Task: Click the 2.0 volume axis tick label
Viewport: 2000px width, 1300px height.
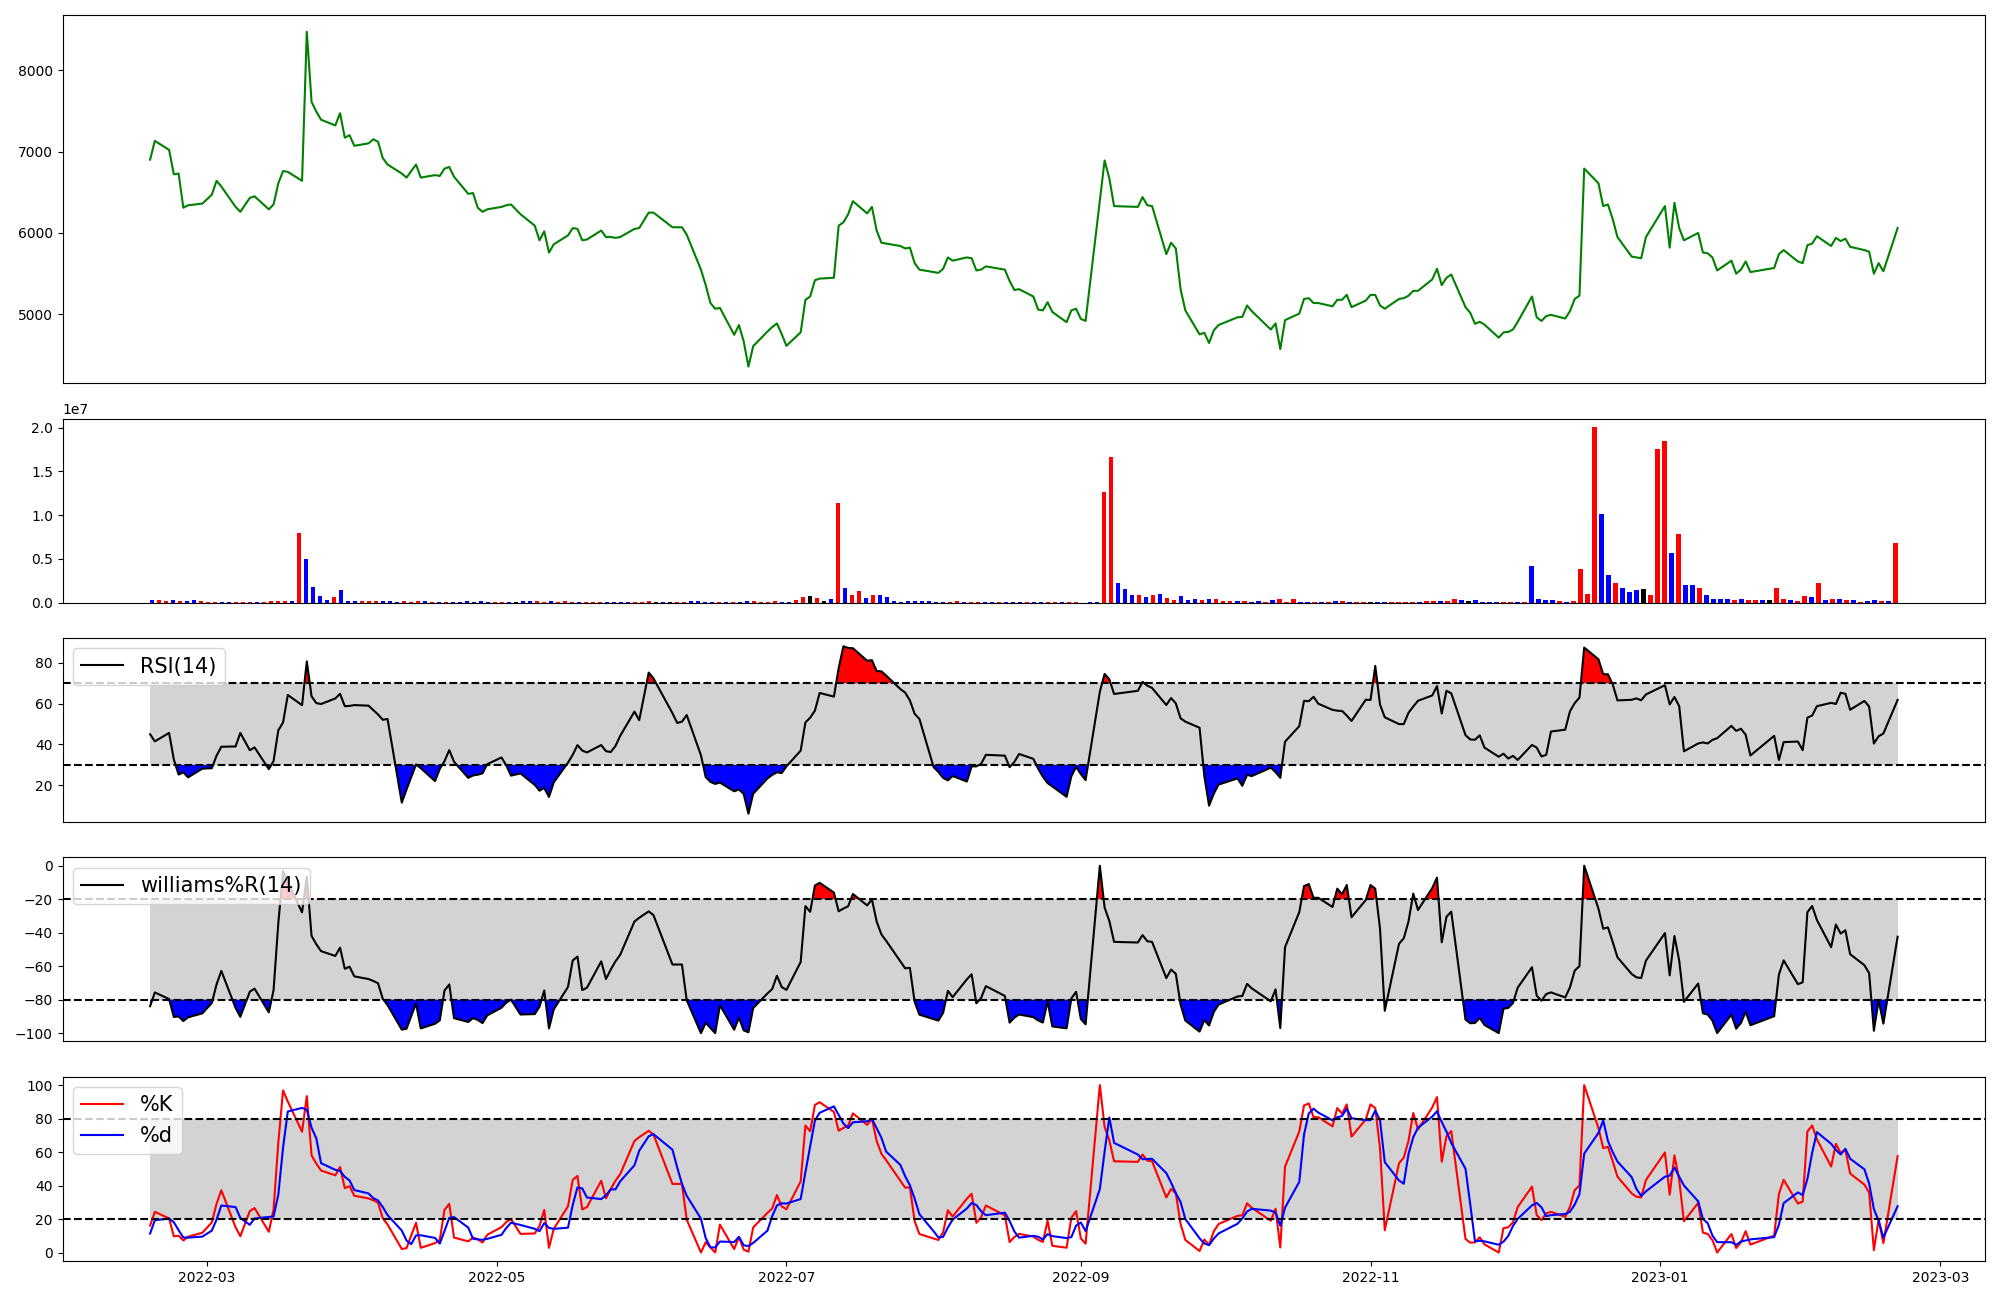Action: [x=43, y=428]
